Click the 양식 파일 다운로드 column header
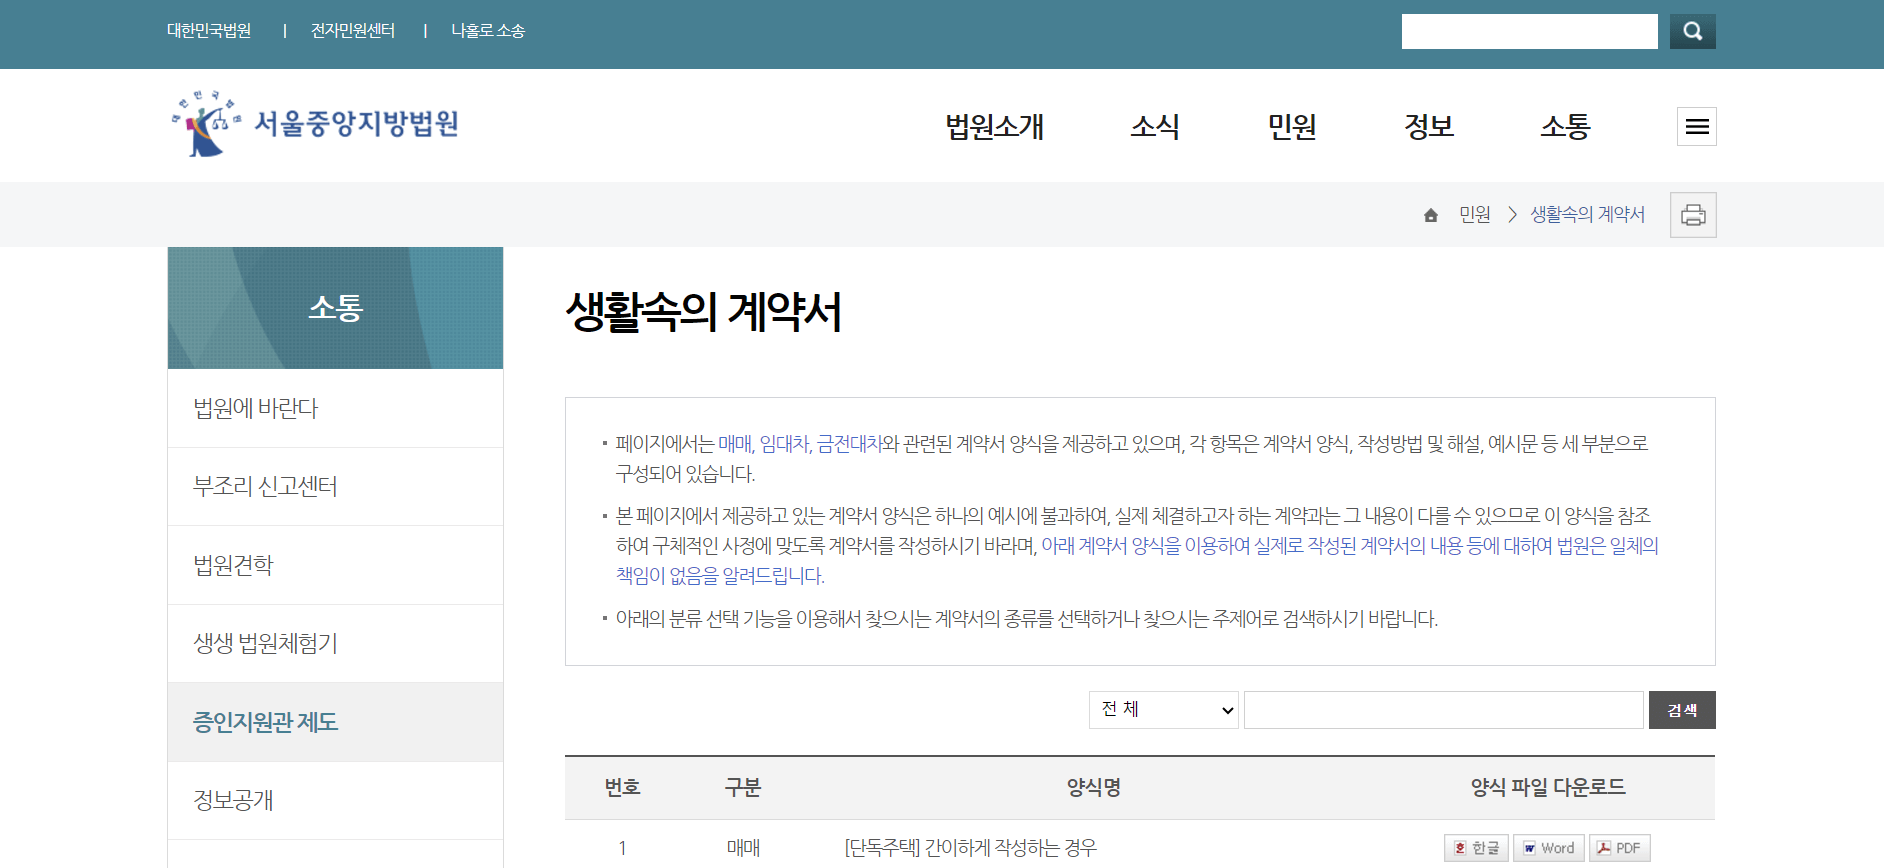The image size is (1884, 868). click(x=1548, y=788)
